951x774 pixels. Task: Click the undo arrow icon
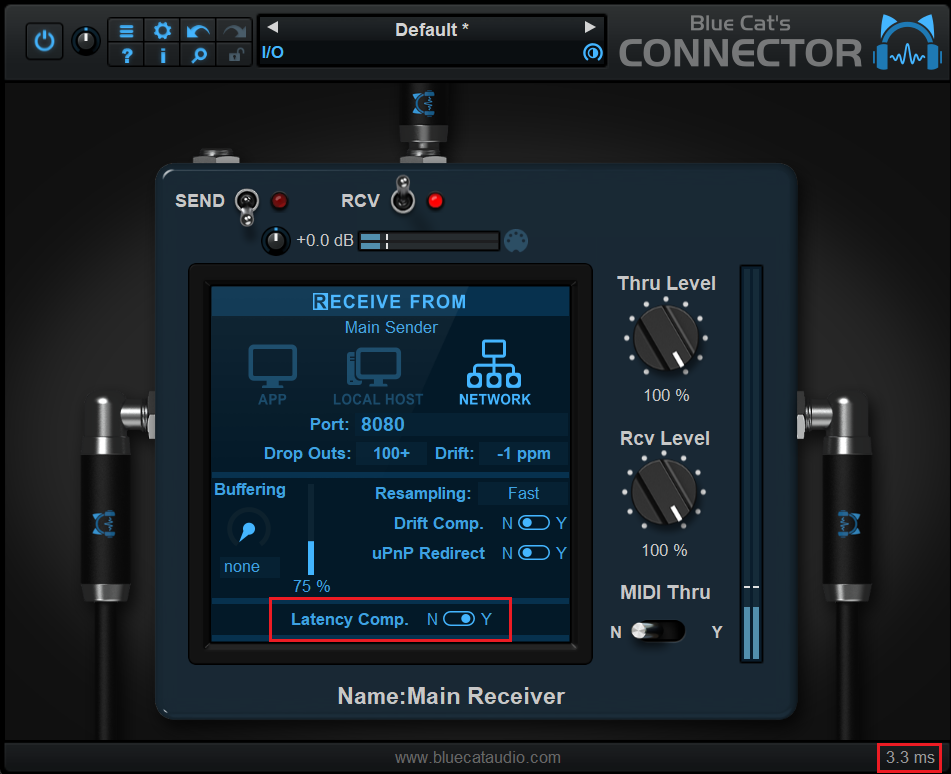198,30
